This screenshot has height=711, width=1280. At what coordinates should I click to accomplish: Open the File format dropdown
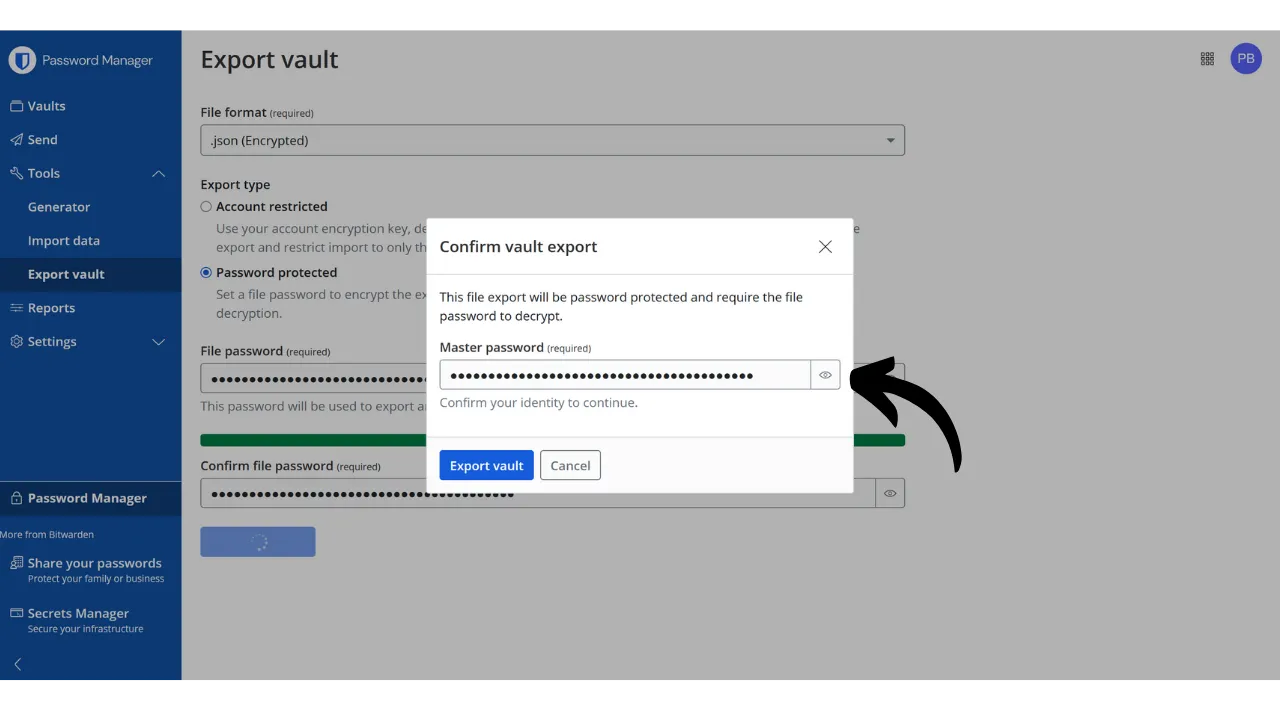[x=552, y=141]
